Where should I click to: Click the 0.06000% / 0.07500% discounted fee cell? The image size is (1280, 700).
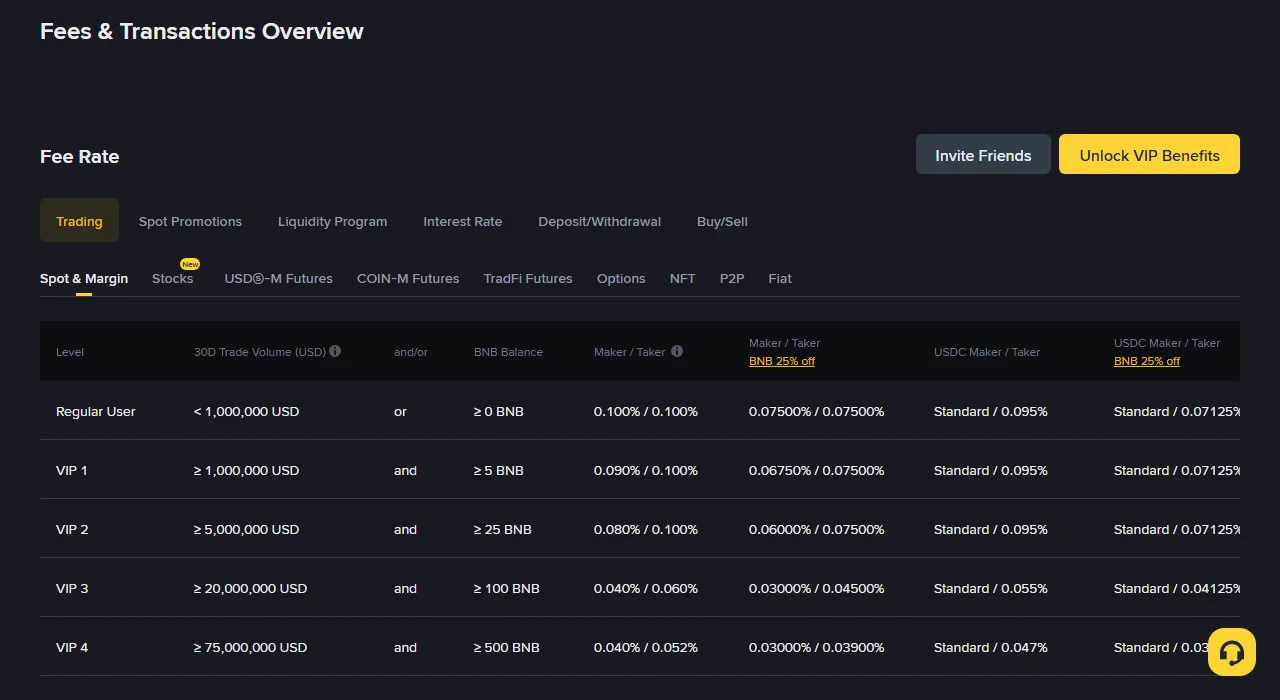817,529
